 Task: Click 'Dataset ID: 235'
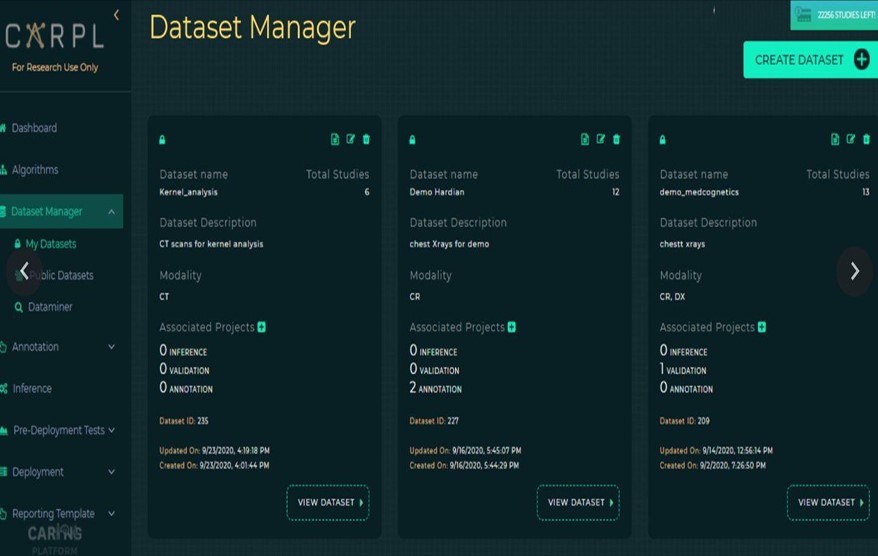pos(184,421)
